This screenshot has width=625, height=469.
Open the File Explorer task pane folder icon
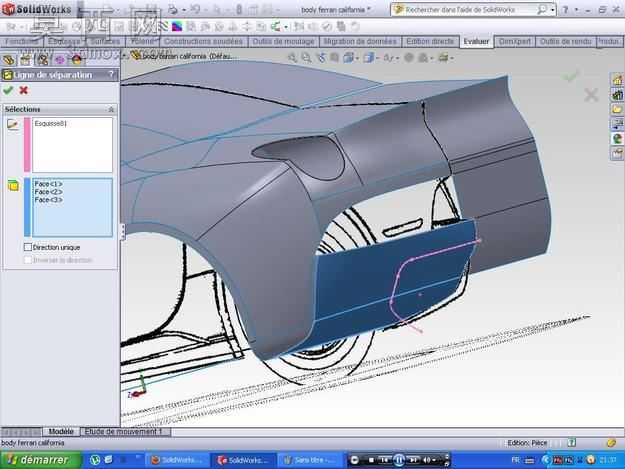pyautogui.click(x=617, y=109)
